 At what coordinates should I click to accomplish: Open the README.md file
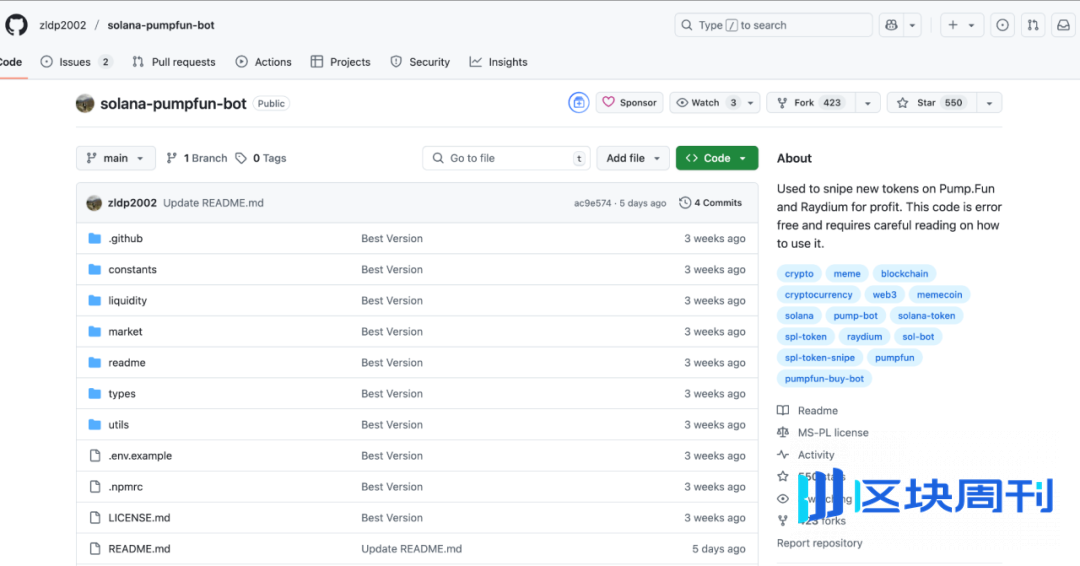click(x=139, y=548)
